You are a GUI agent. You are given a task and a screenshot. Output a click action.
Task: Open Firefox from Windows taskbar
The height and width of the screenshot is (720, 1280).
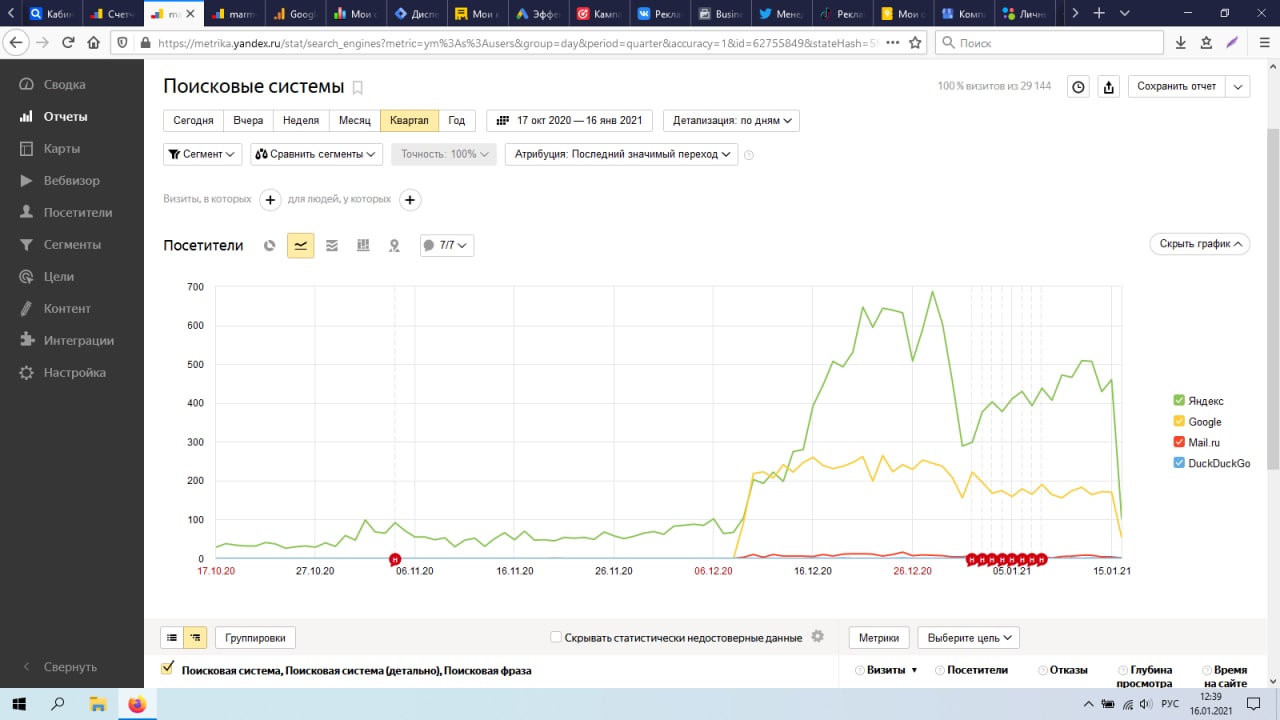(x=136, y=704)
